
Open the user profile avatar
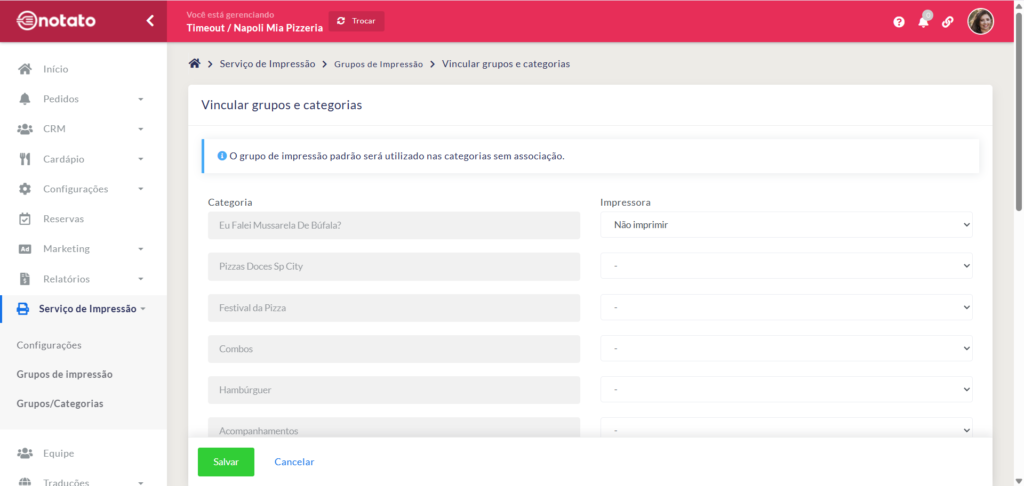click(x=980, y=21)
